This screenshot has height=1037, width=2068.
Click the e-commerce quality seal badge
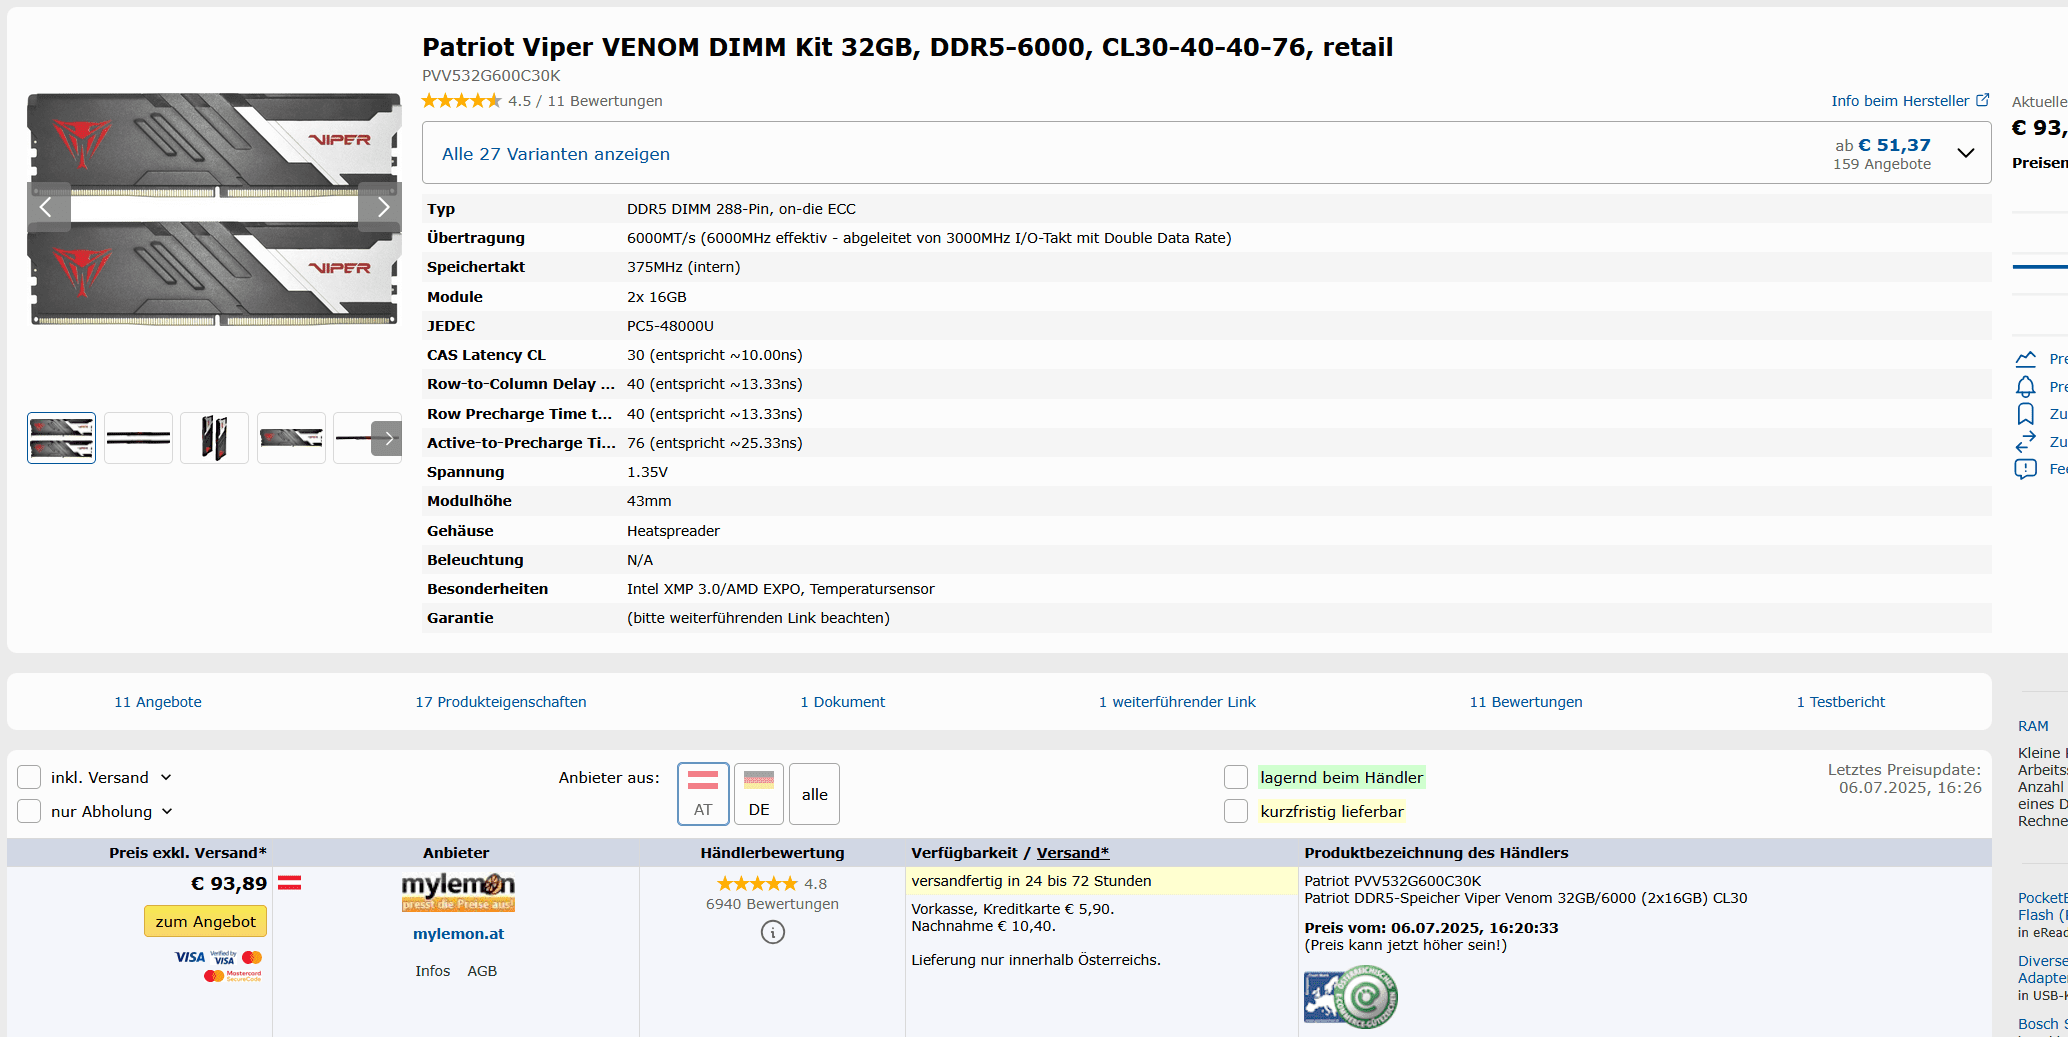coord(1350,997)
